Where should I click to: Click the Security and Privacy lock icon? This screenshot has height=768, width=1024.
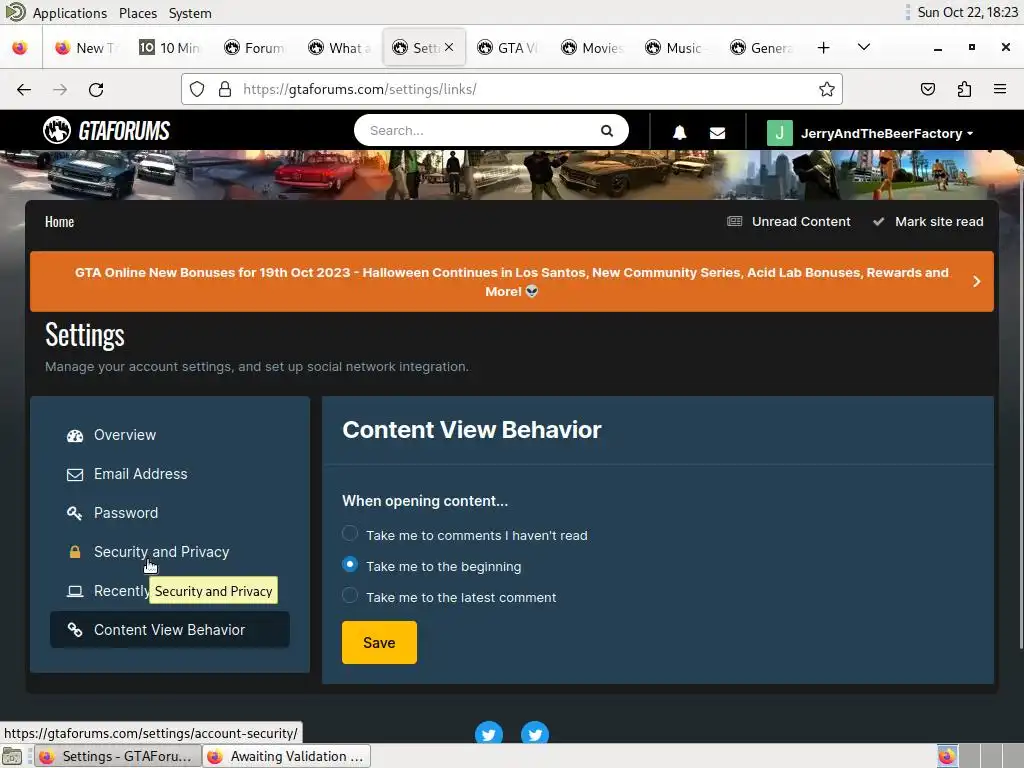click(x=75, y=552)
